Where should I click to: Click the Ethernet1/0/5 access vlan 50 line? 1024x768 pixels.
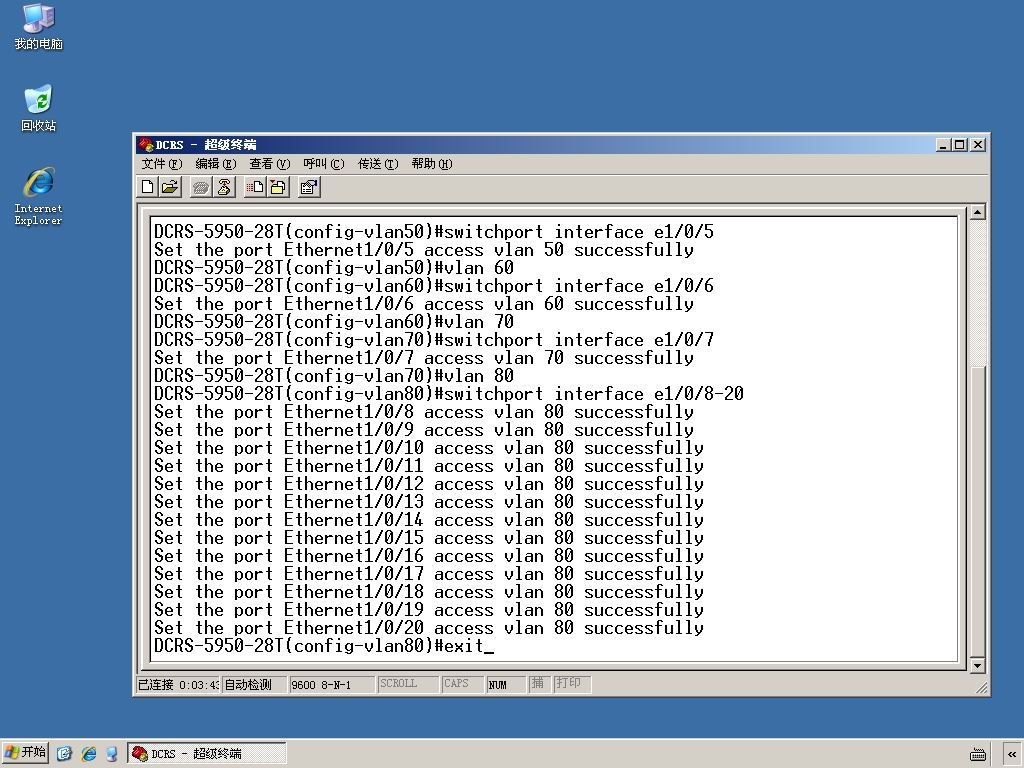(x=424, y=250)
